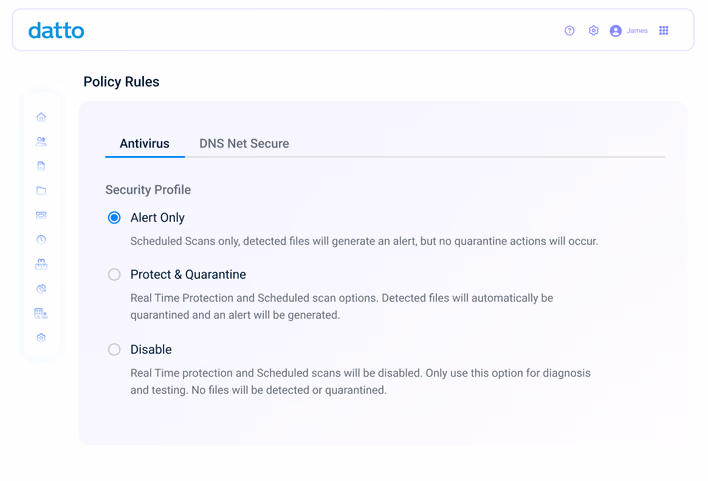Select the Antivirus tab
Screen dimensions: 708x481
(144, 144)
